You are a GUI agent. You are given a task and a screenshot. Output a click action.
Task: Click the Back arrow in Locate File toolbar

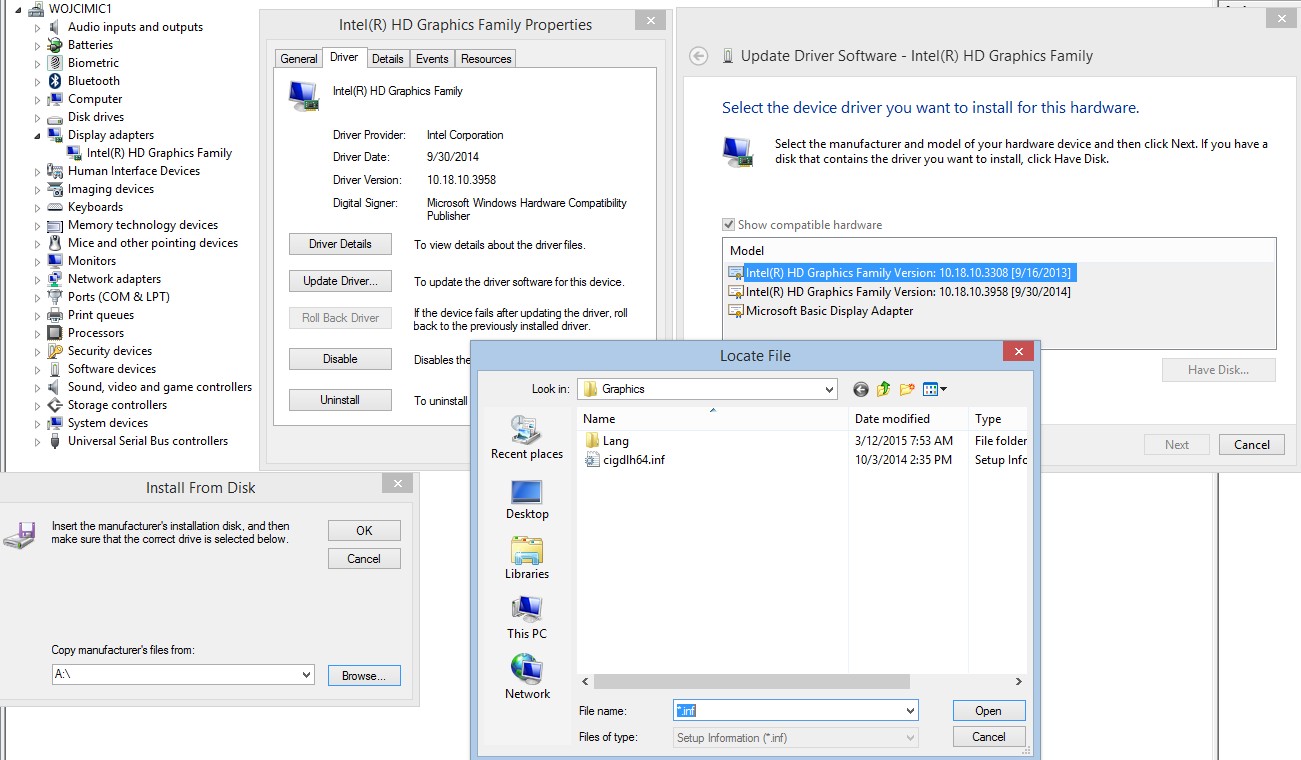(860, 389)
